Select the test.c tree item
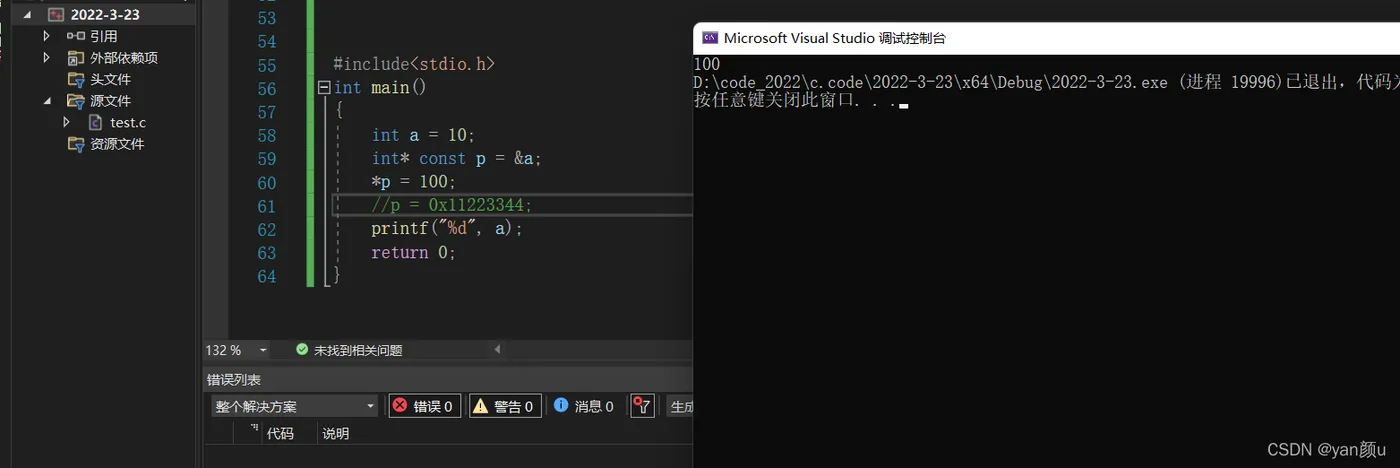Screen dimensions: 1400x468 [x=128, y=122]
